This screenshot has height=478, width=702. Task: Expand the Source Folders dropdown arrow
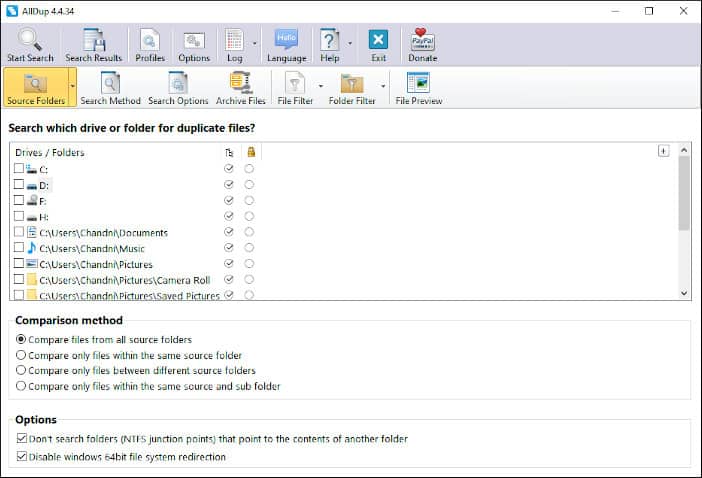(x=72, y=86)
